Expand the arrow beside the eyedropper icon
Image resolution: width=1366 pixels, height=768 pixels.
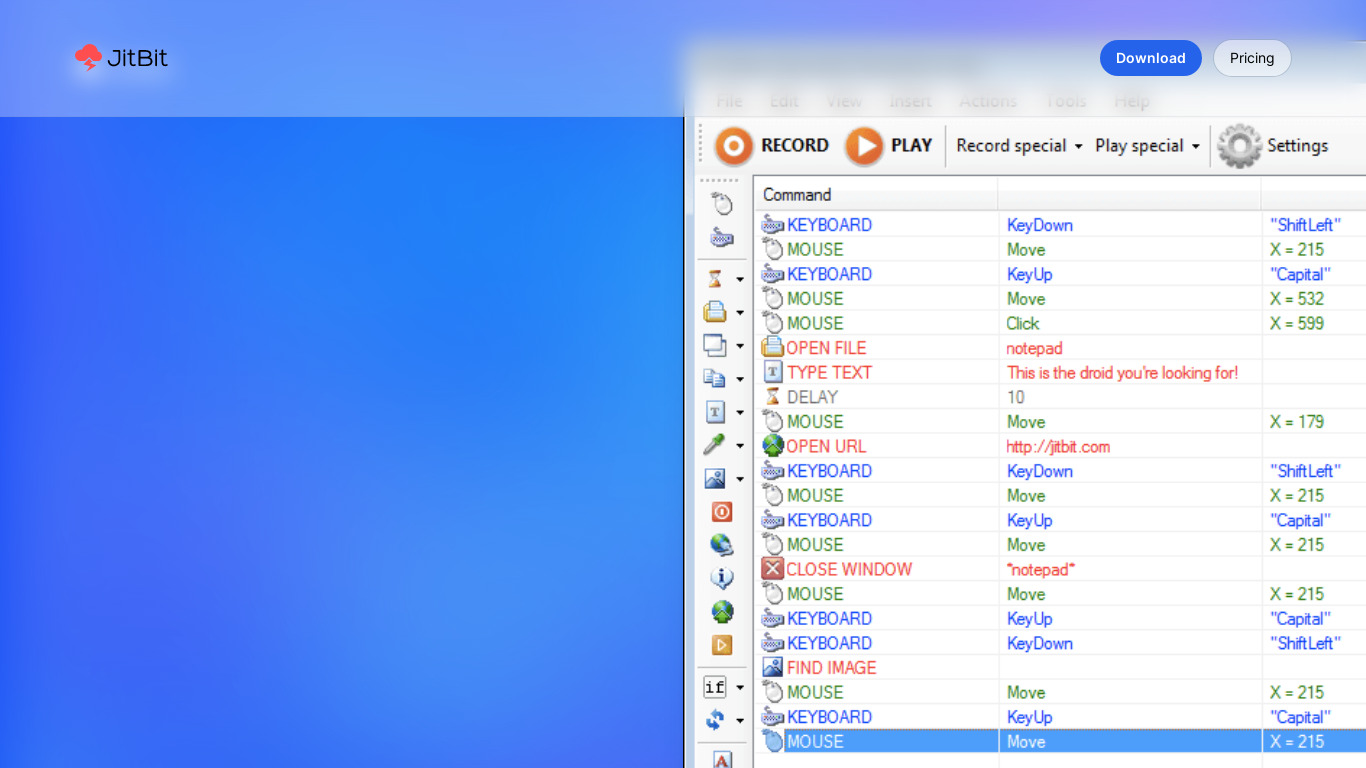click(740, 446)
